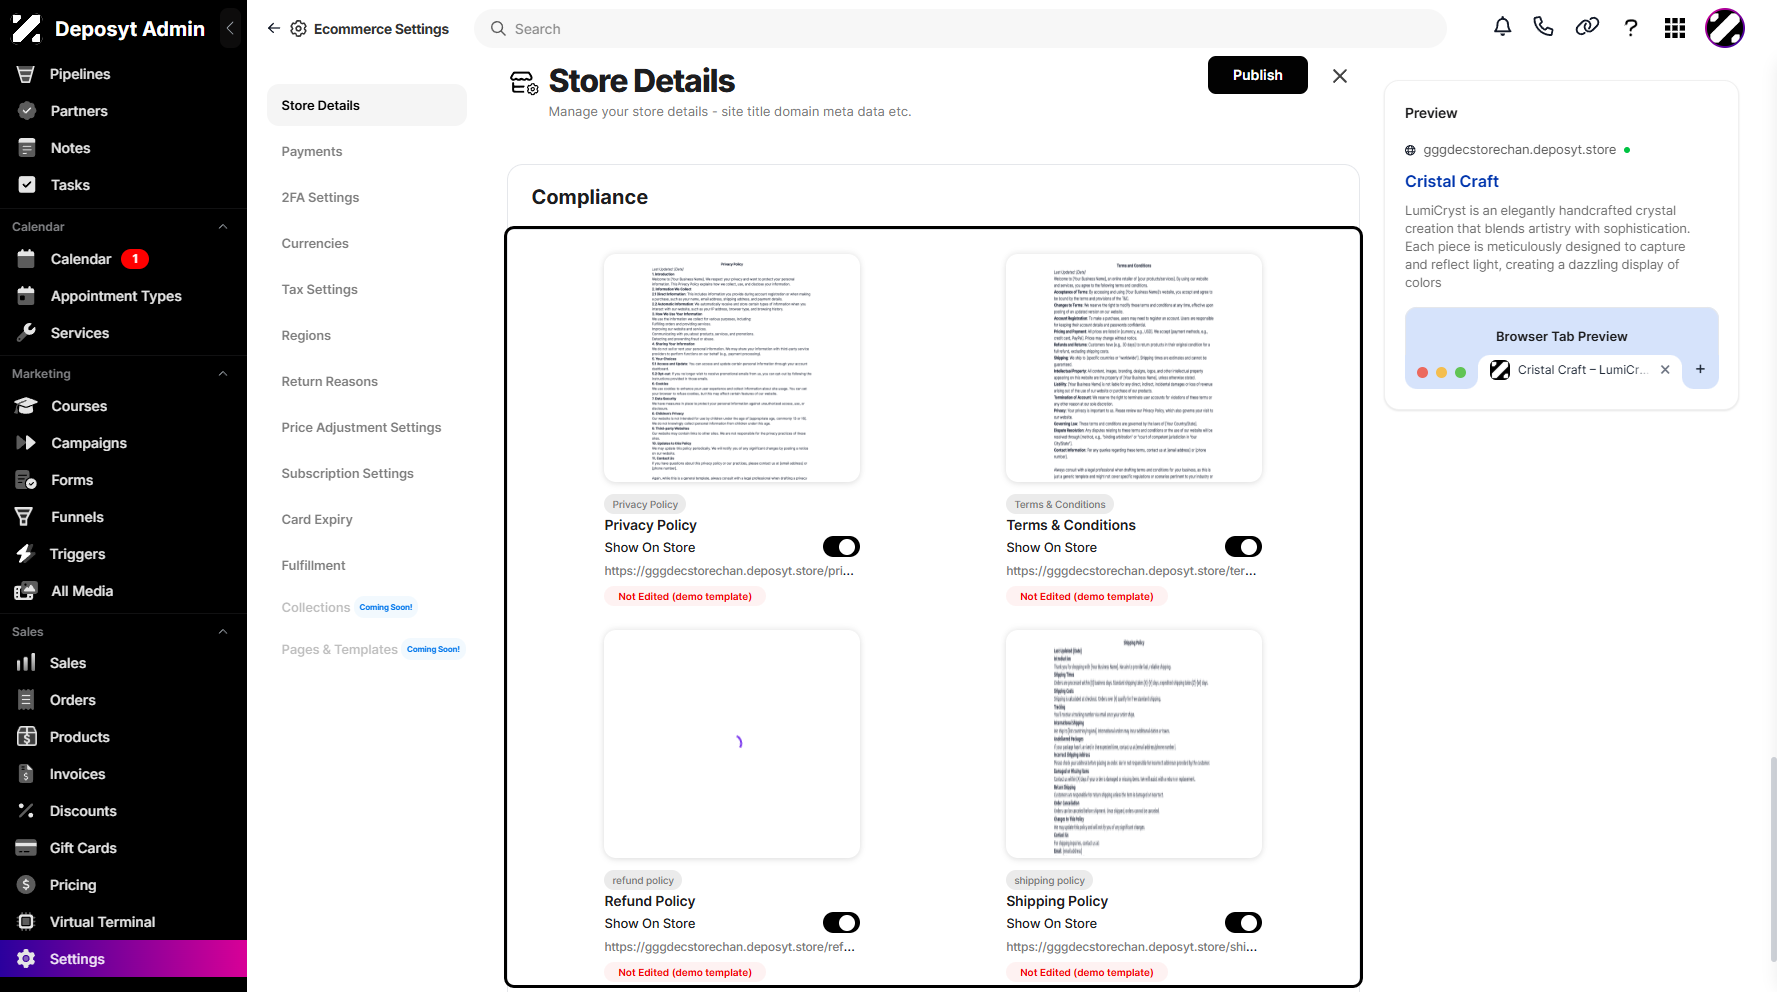Click the phone call icon in header
This screenshot has height=992, width=1777.
tap(1544, 28)
